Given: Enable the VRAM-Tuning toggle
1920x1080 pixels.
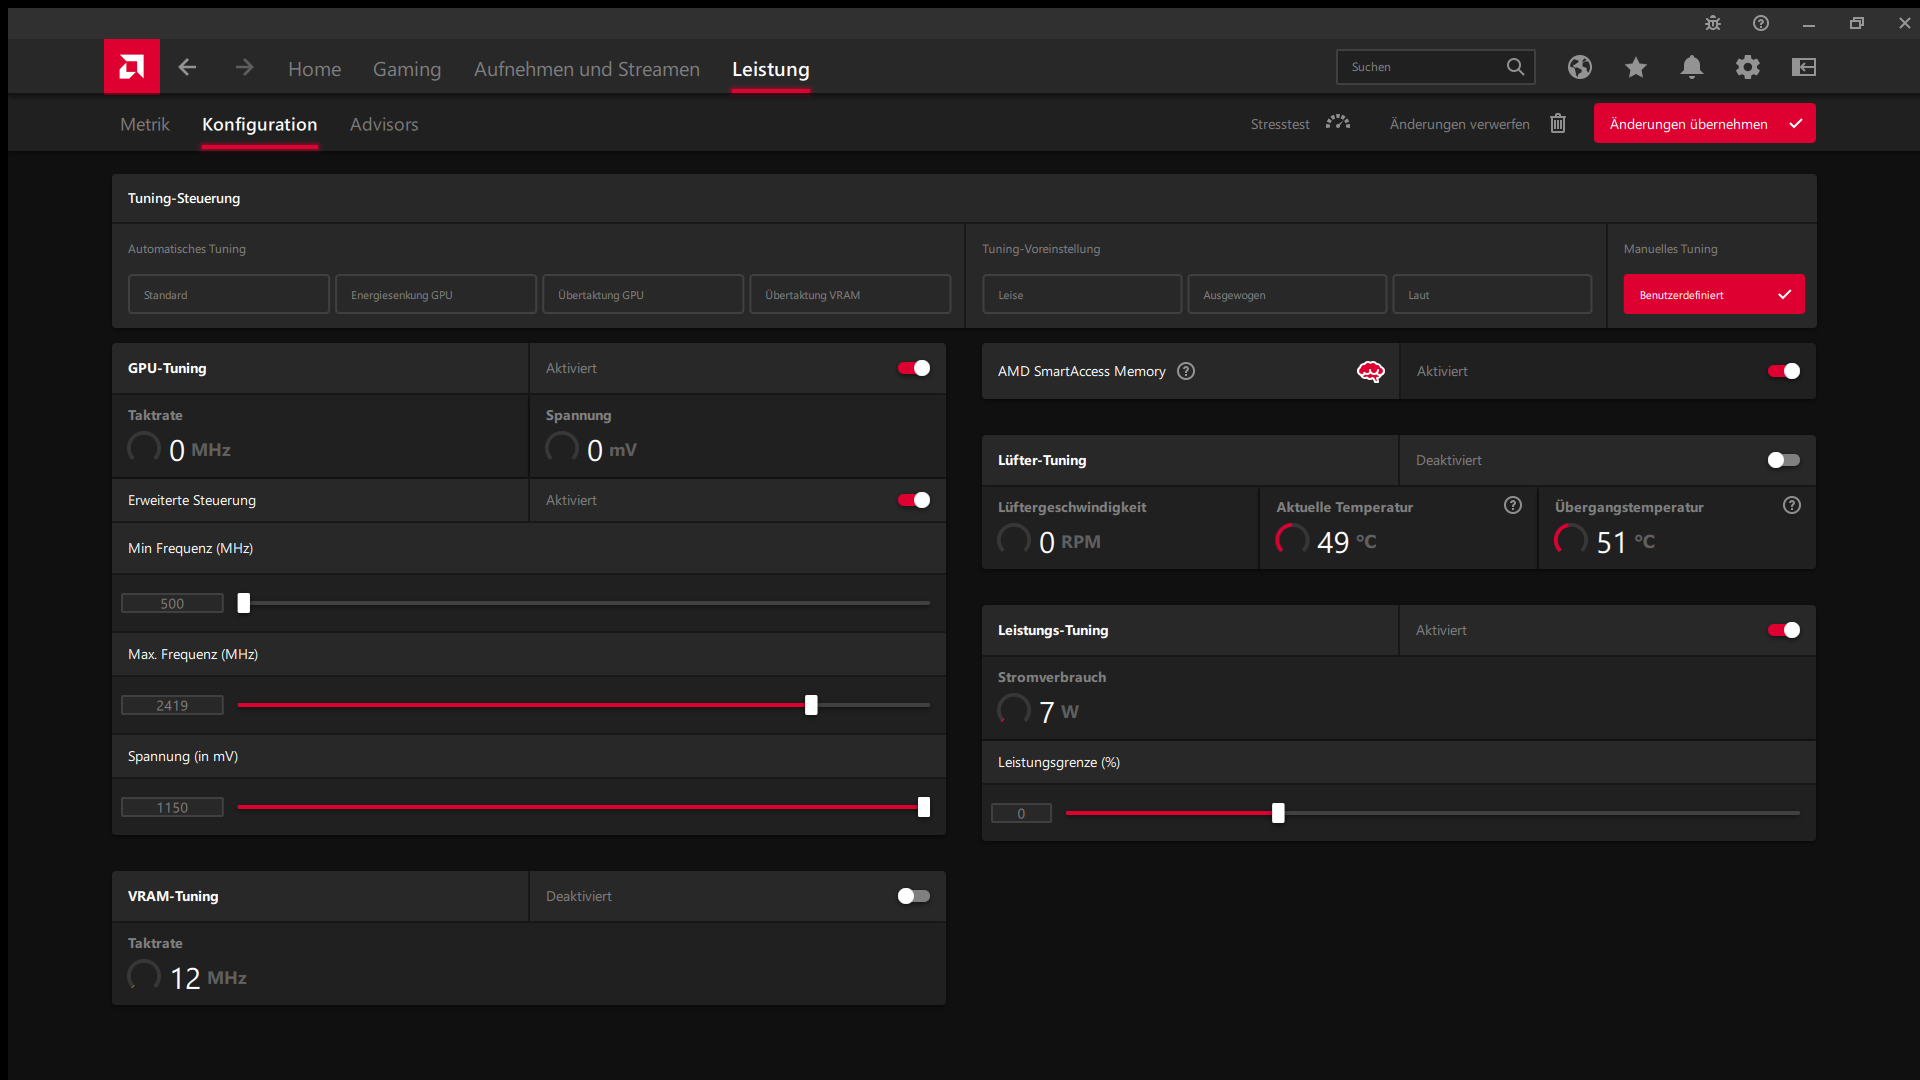Looking at the screenshot, I should click(x=913, y=896).
